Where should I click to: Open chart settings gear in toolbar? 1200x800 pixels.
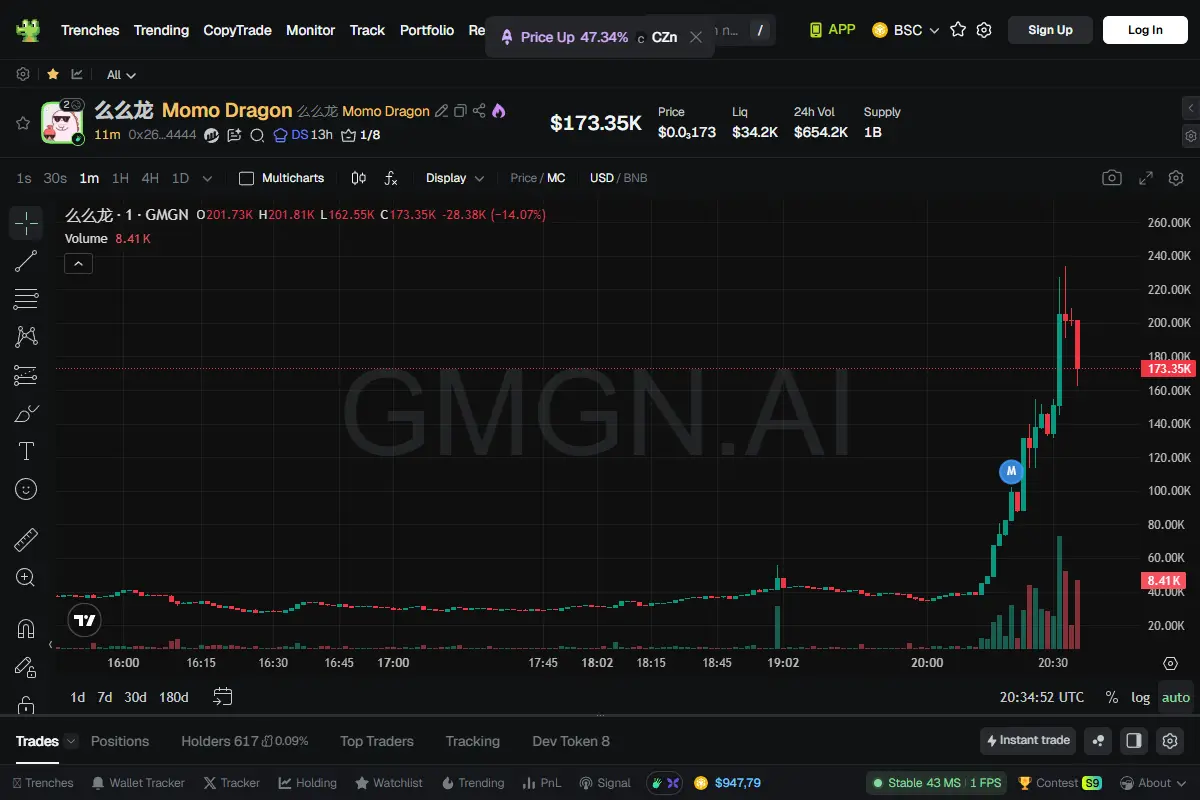click(x=1175, y=178)
